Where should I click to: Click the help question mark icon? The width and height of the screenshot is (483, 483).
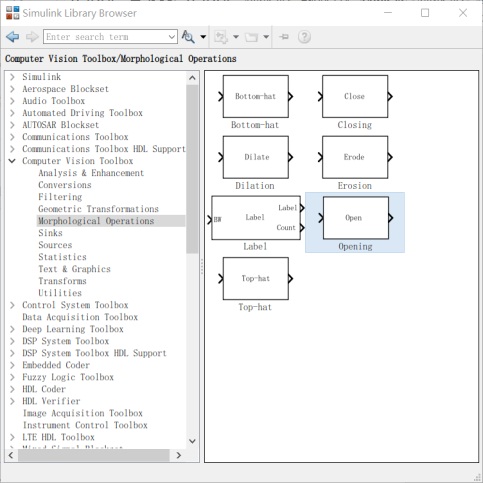(x=304, y=37)
